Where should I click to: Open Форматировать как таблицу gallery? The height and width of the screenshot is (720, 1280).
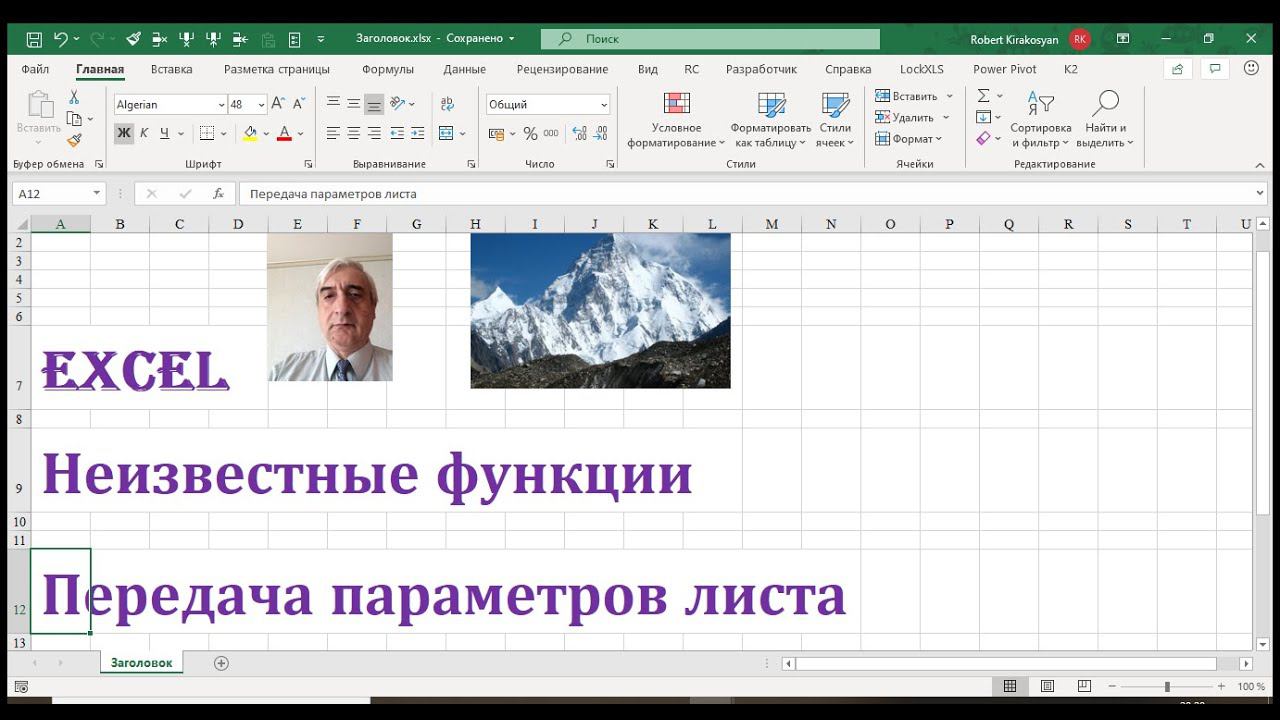coord(770,120)
